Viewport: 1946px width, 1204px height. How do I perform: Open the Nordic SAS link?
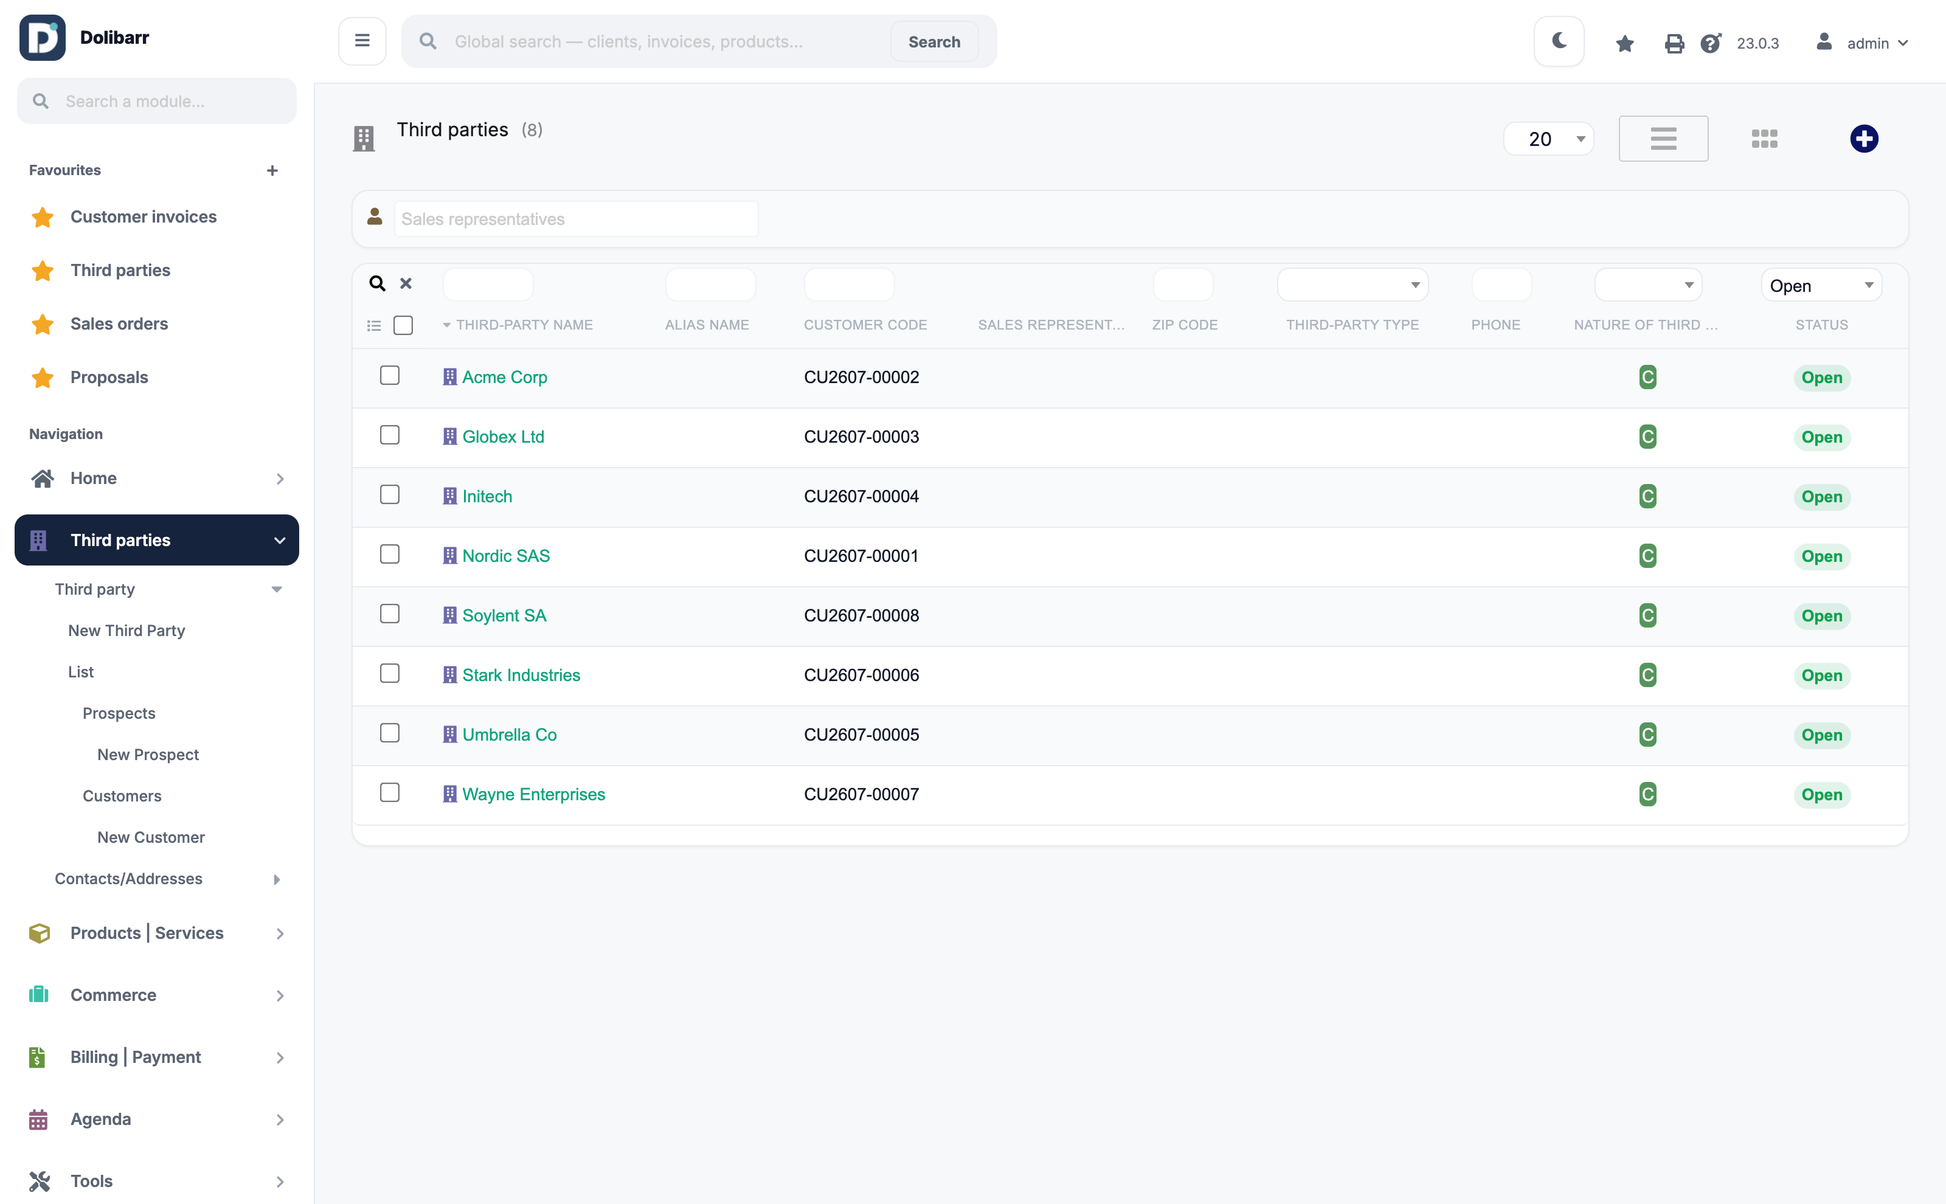506,556
